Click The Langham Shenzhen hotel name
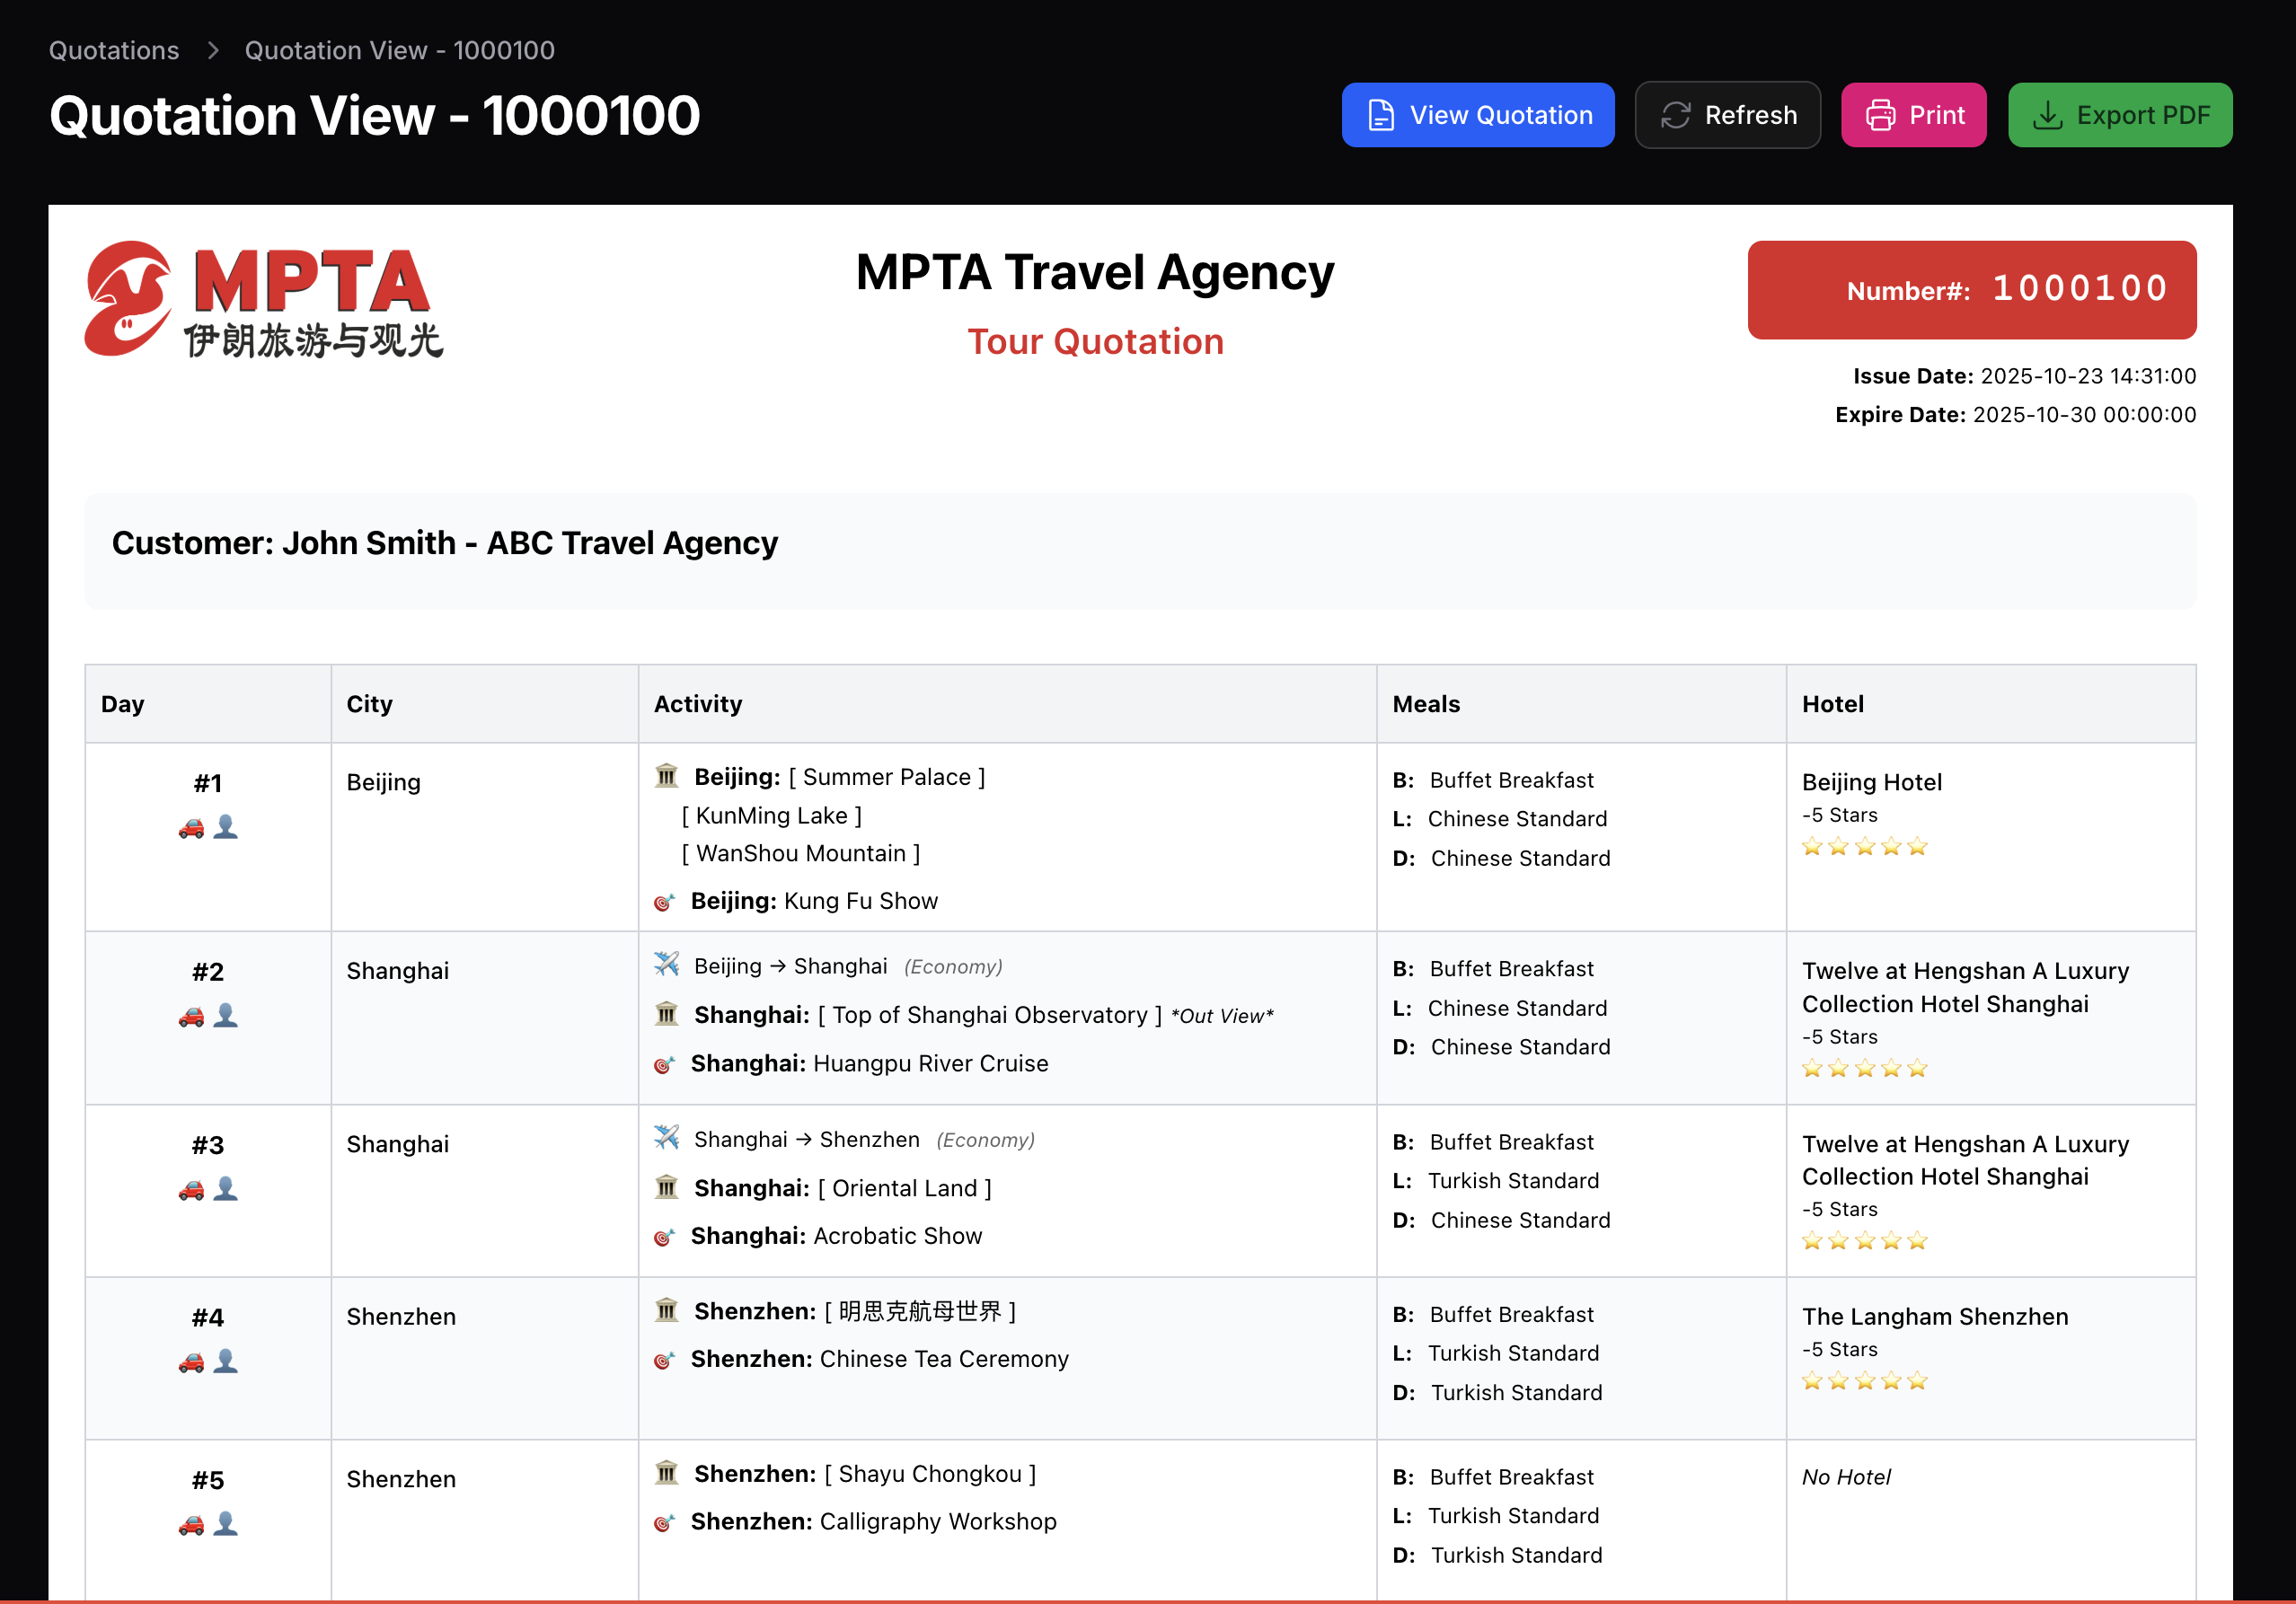The height and width of the screenshot is (1604, 2296). point(1934,1316)
